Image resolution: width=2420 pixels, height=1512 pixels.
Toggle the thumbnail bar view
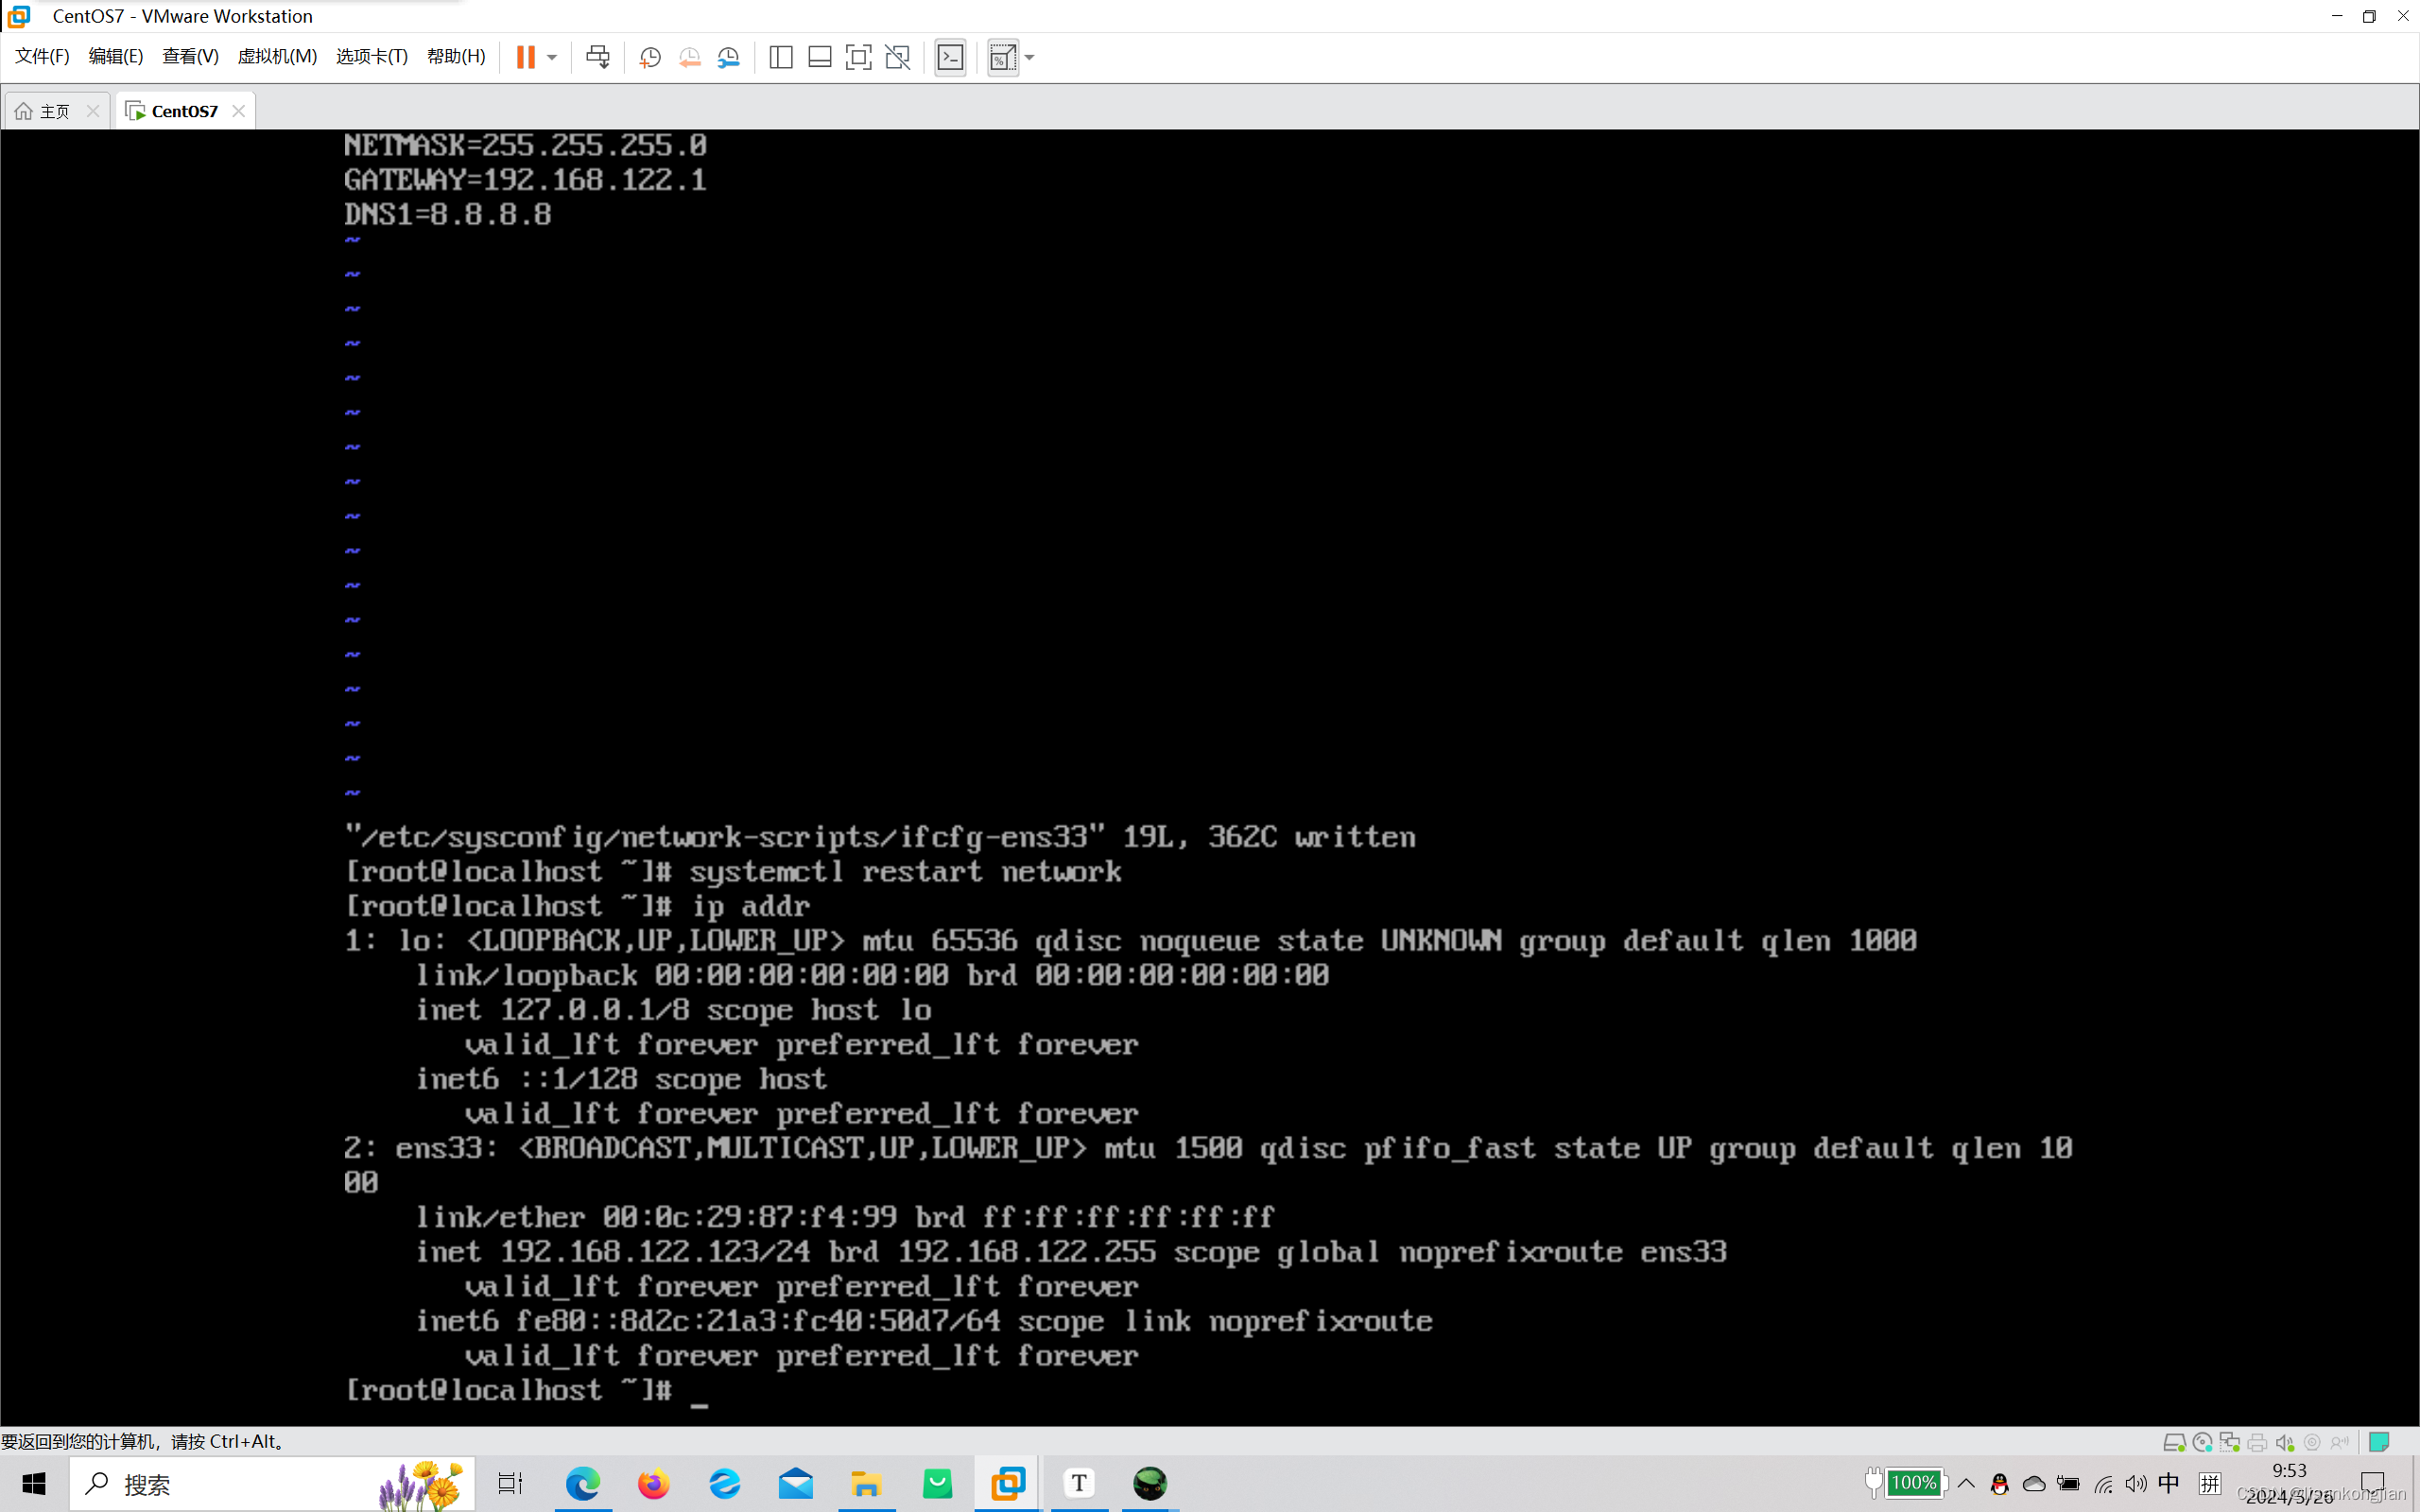coord(820,57)
